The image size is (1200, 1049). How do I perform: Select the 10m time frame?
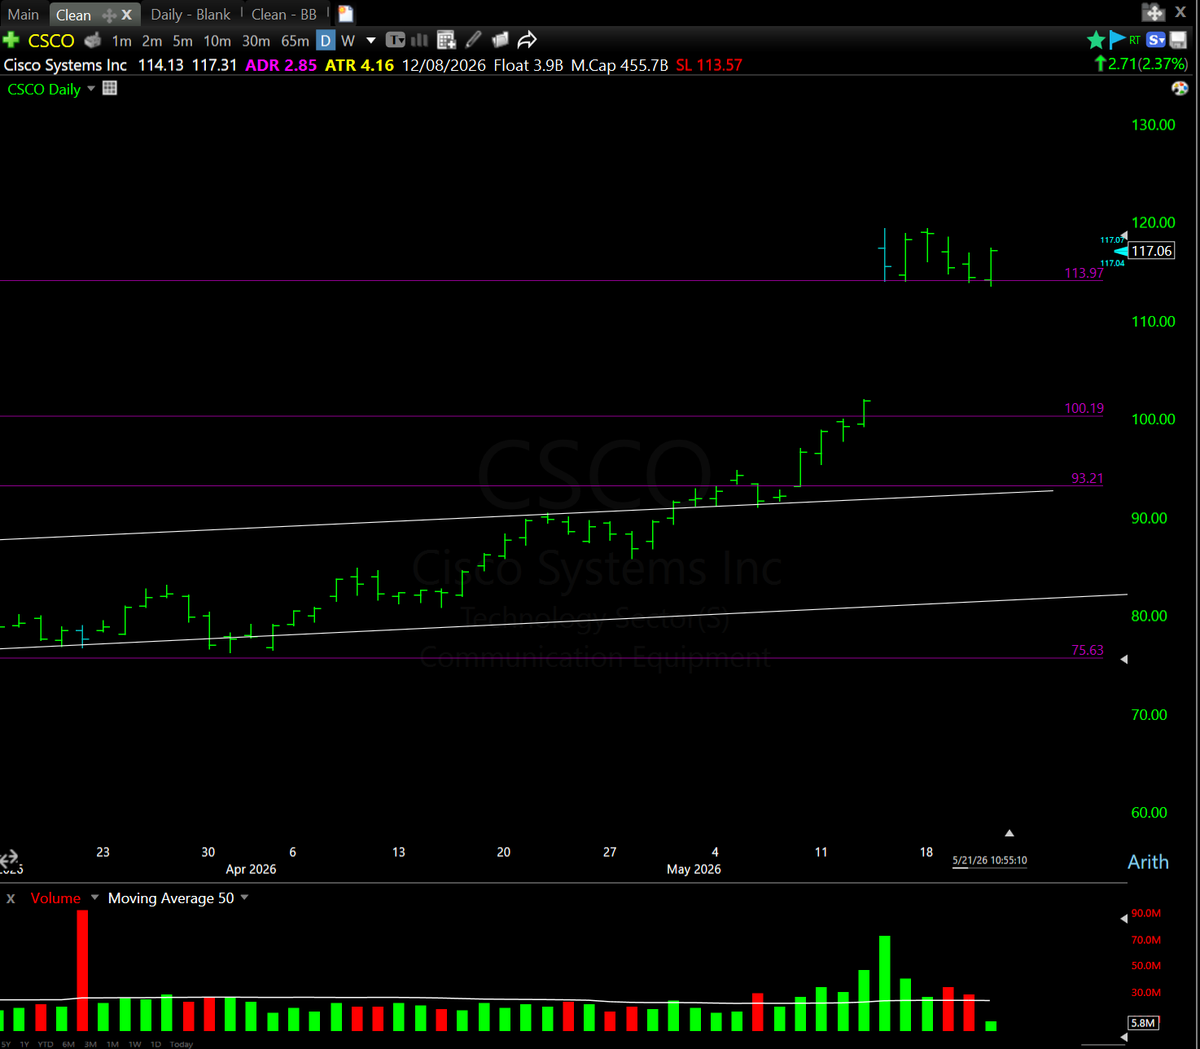coord(217,41)
